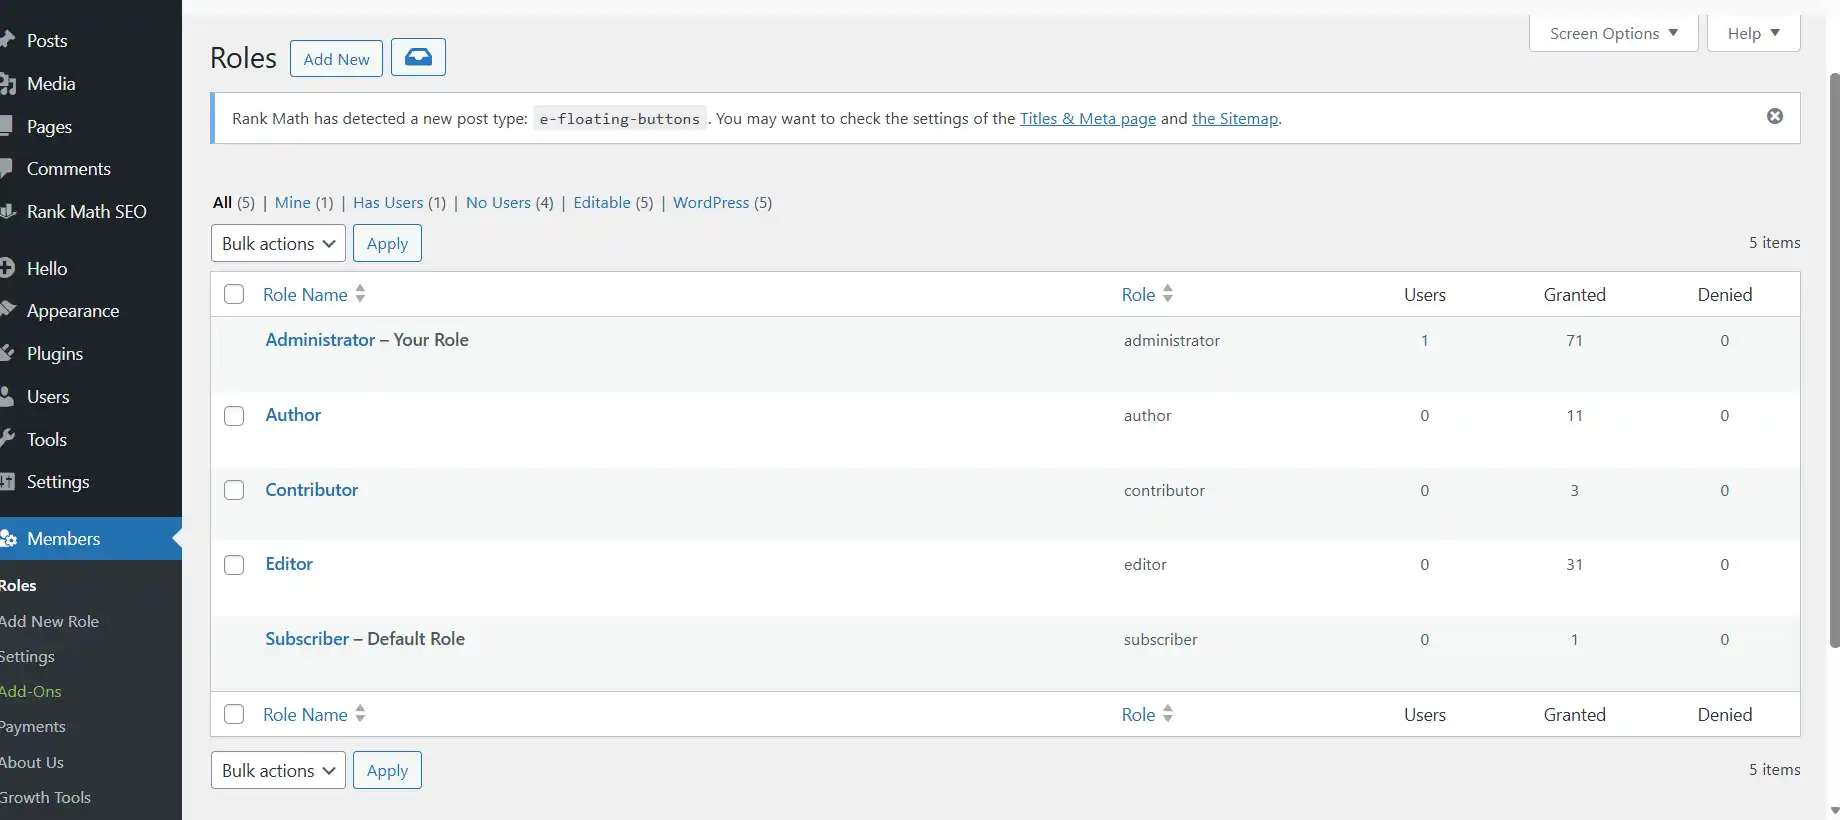This screenshot has height=820, width=1840.
Task: Filter roles by WordPress
Action: point(711,202)
